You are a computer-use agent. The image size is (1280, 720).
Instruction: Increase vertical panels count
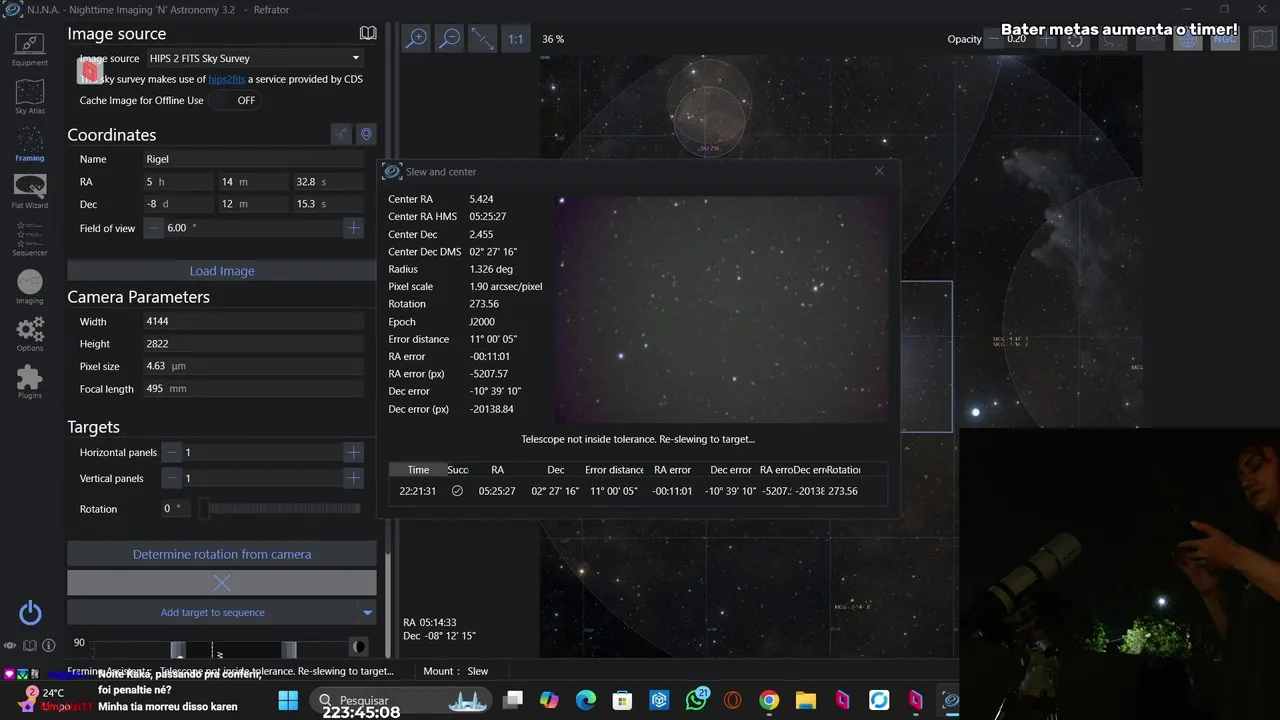[353, 478]
